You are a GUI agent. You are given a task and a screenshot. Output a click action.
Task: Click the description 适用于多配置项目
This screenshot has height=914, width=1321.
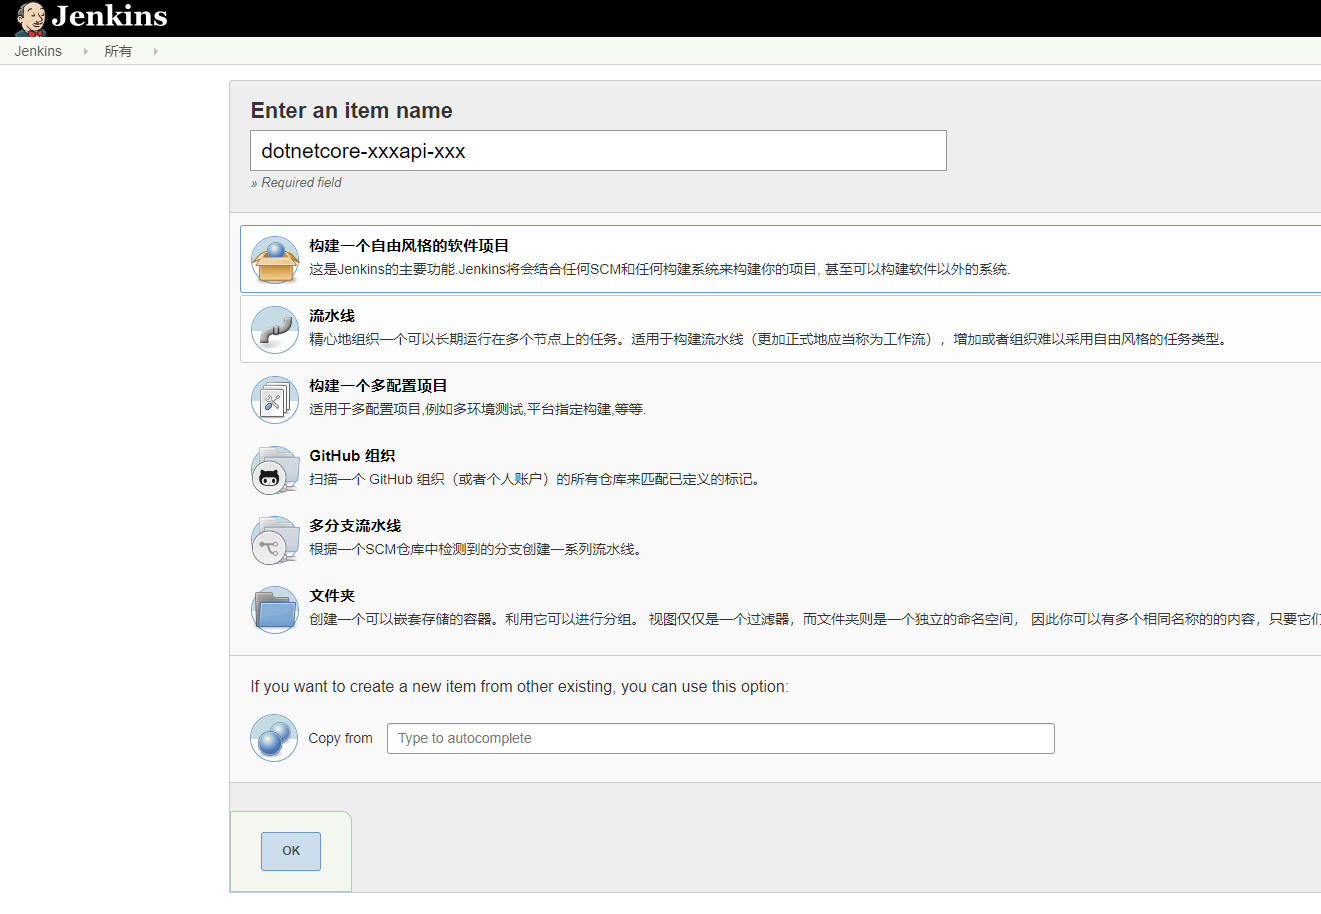click(477, 409)
